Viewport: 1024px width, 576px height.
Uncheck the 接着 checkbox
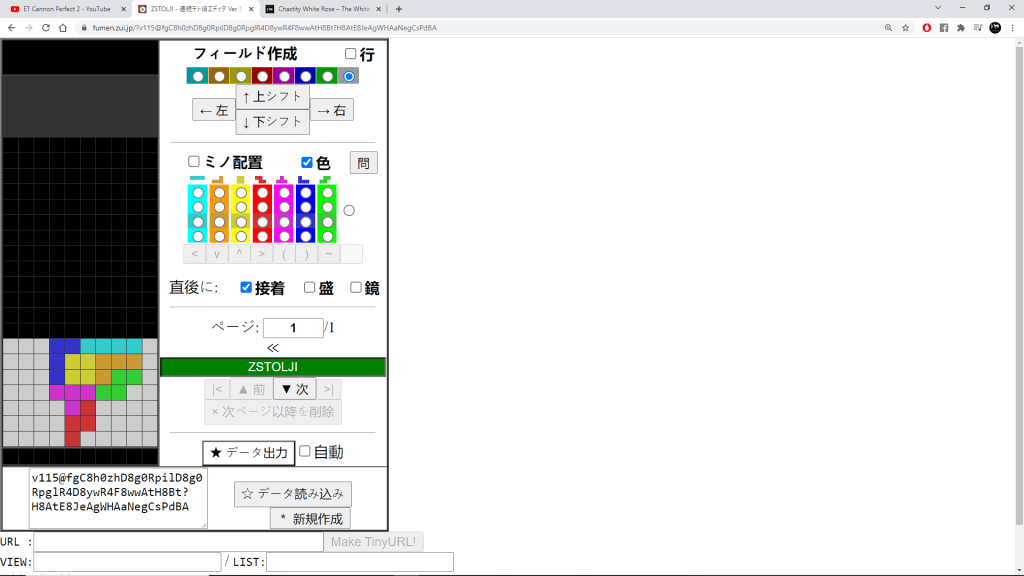(246, 288)
